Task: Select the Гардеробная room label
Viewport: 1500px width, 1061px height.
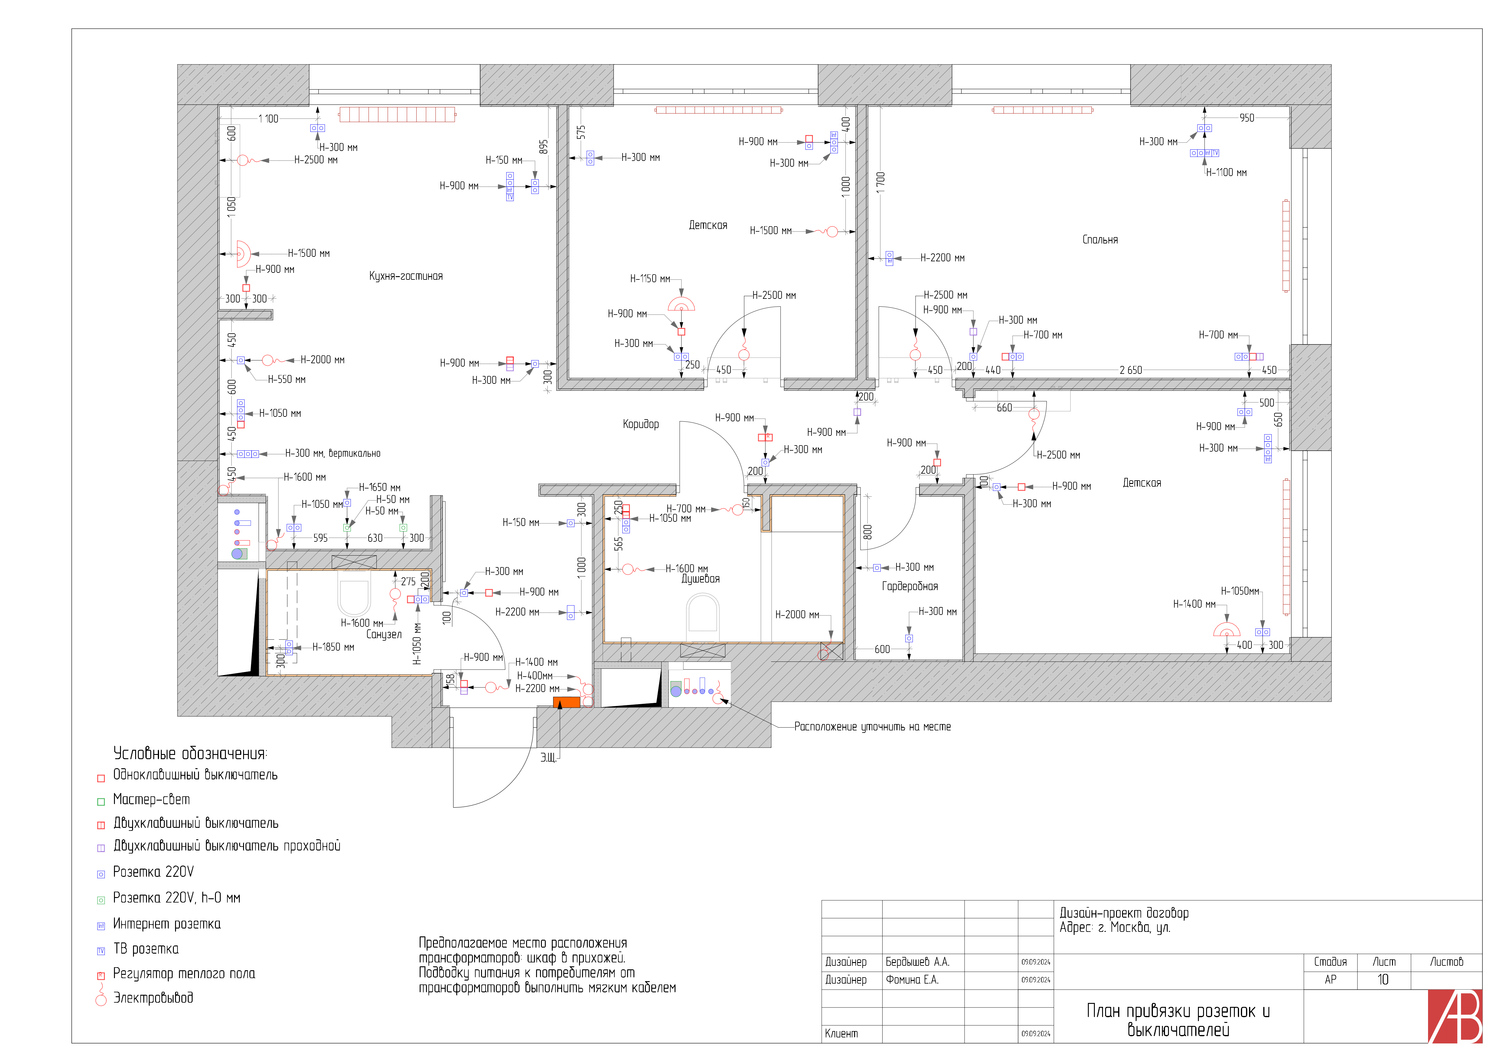Action: coord(910,587)
